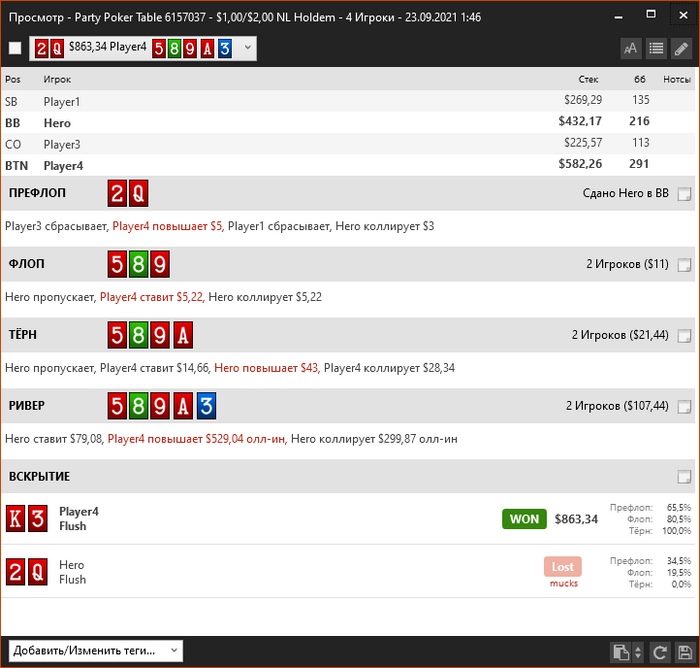Click the blue 3 card in the РИВЕР row
Viewport: 700px width, 668px height.
(206, 406)
